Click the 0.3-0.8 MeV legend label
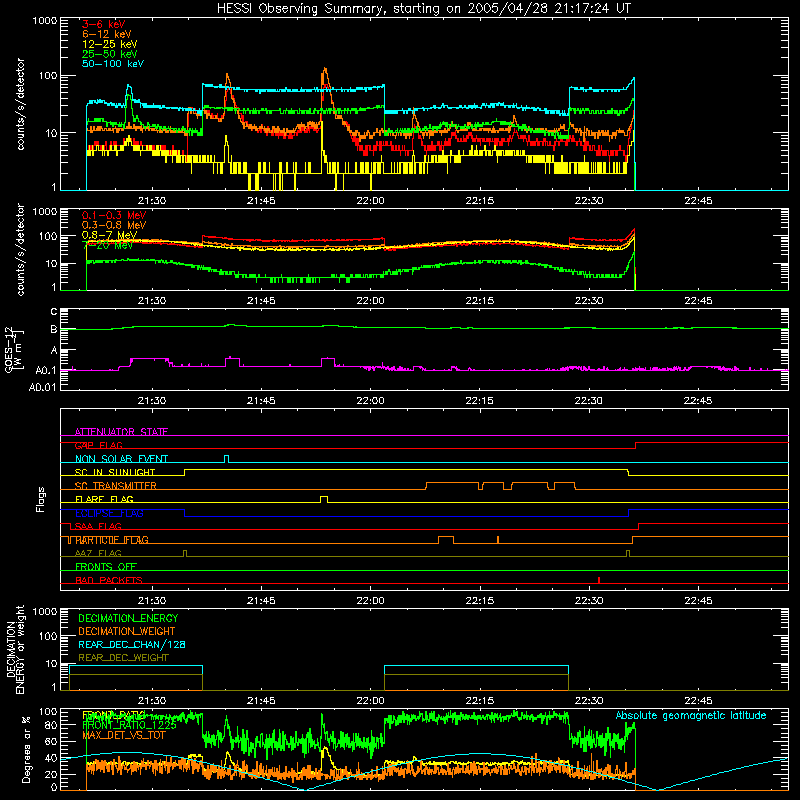Image resolution: width=800 pixels, height=800 pixels. [114, 225]
